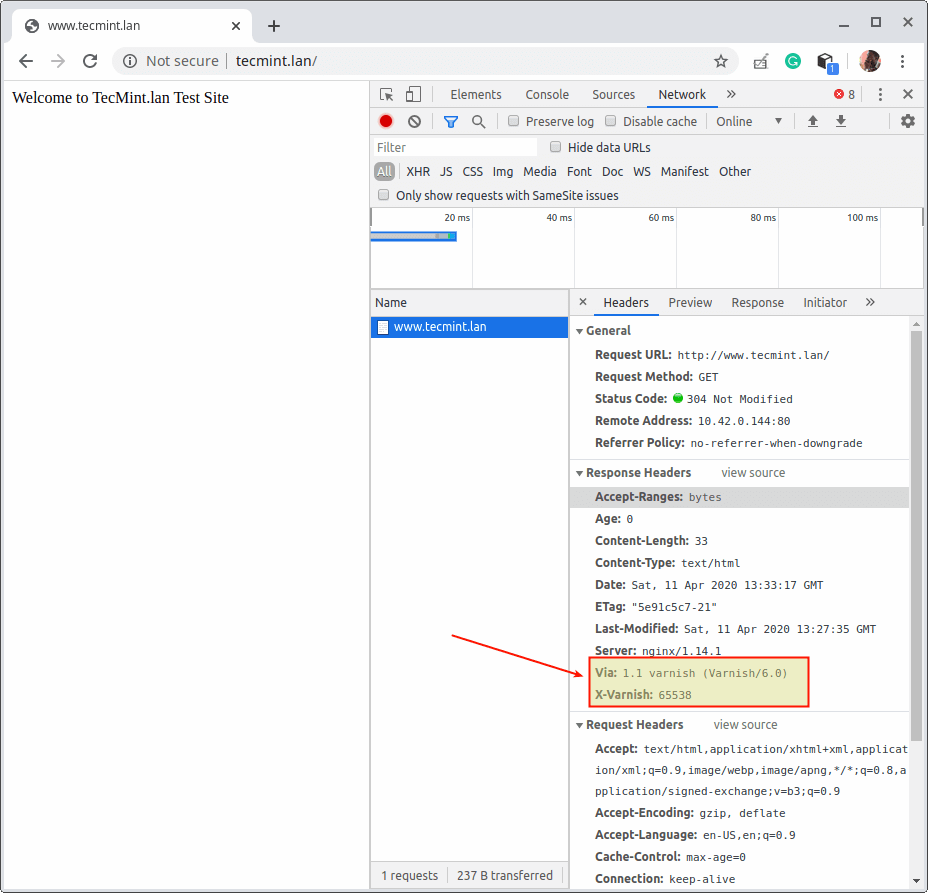This screenshot has height=893, width=928.
Task: Open a new browser tab with the plus button
Action: click(273, 26)
